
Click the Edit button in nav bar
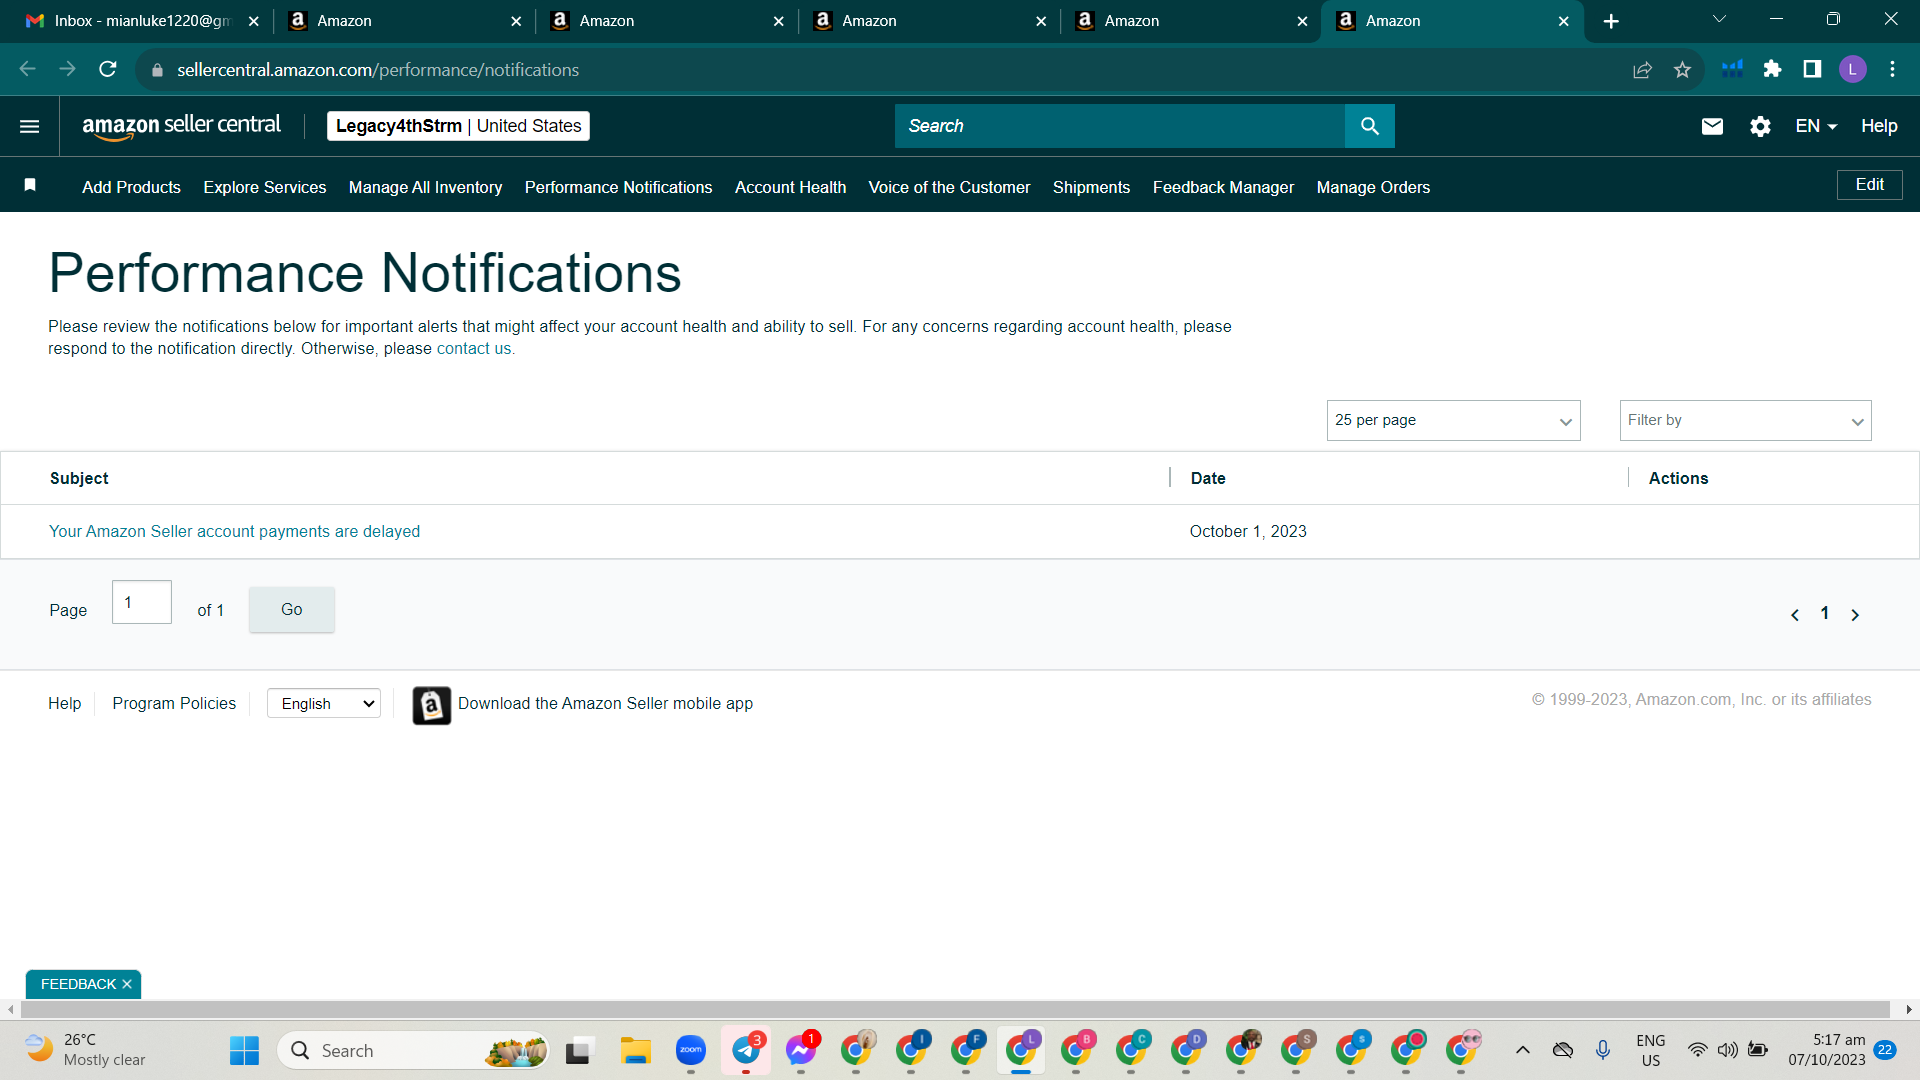pos(1869,185)
